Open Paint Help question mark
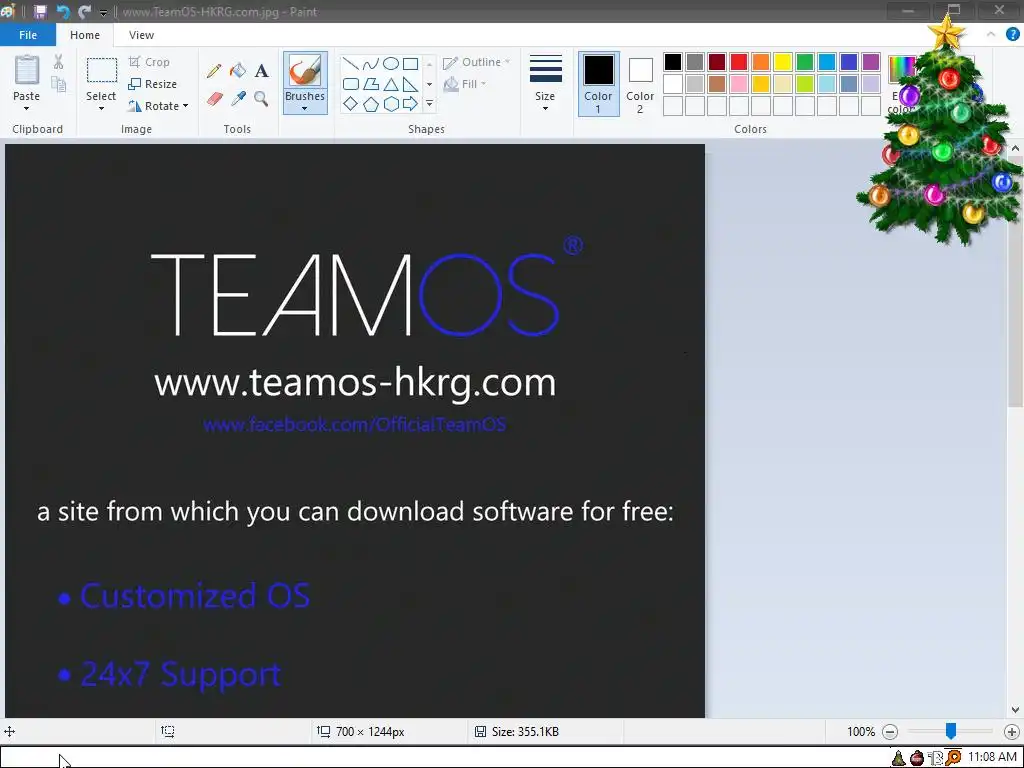 (x=1012, y=35)
